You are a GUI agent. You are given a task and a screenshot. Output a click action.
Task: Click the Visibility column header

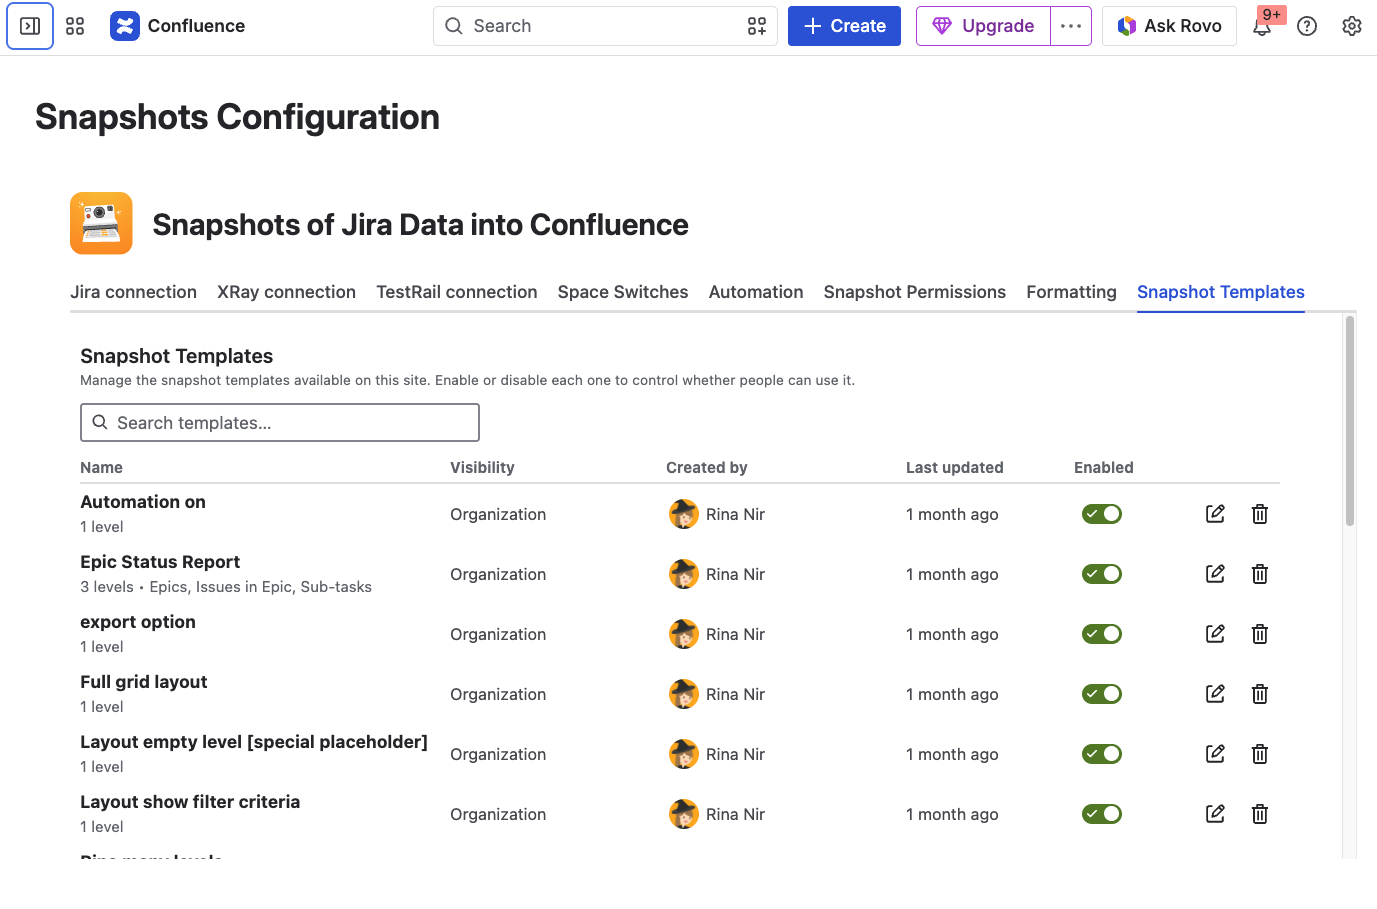482,467
